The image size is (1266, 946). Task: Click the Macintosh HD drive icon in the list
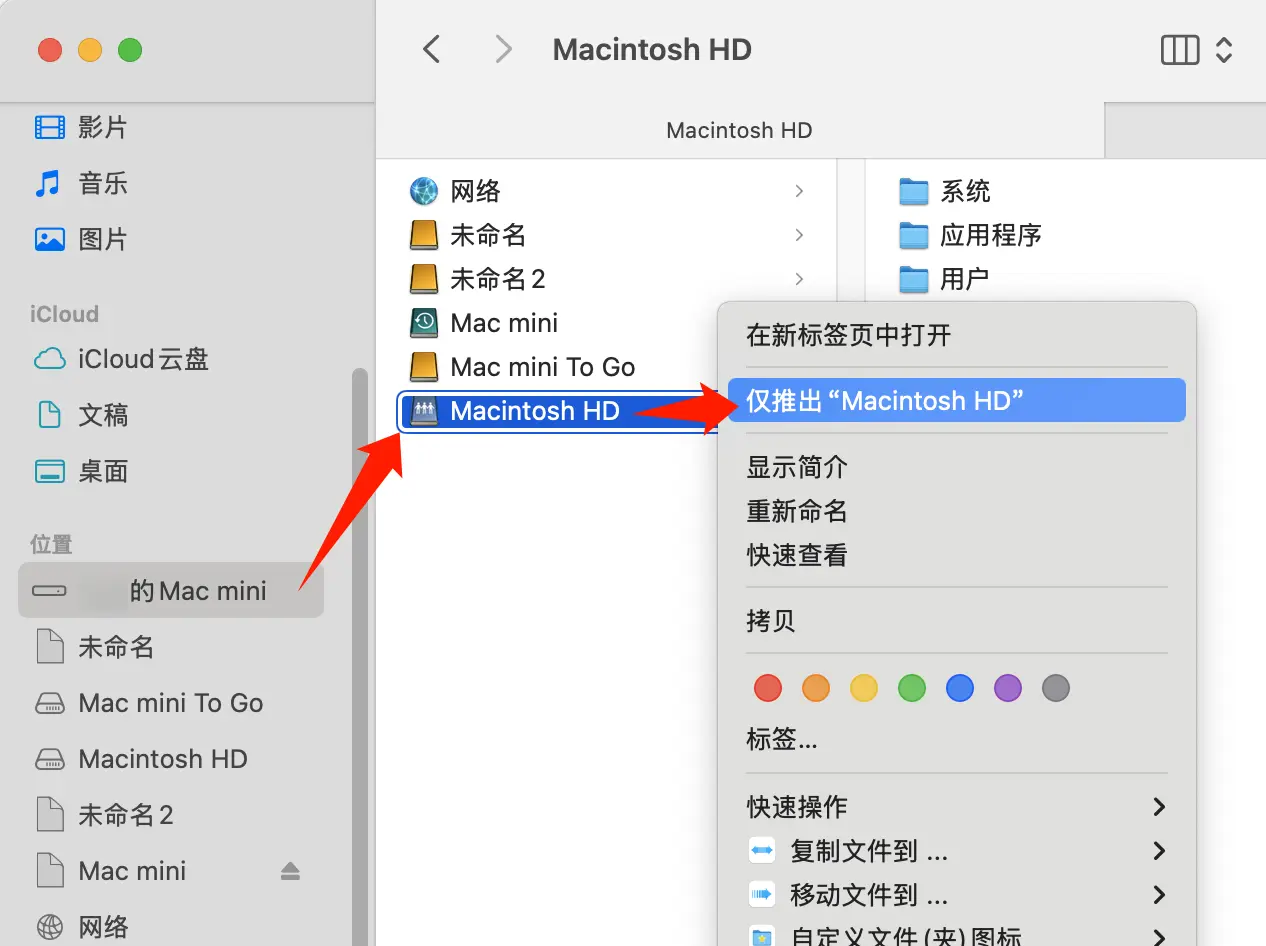424,411
